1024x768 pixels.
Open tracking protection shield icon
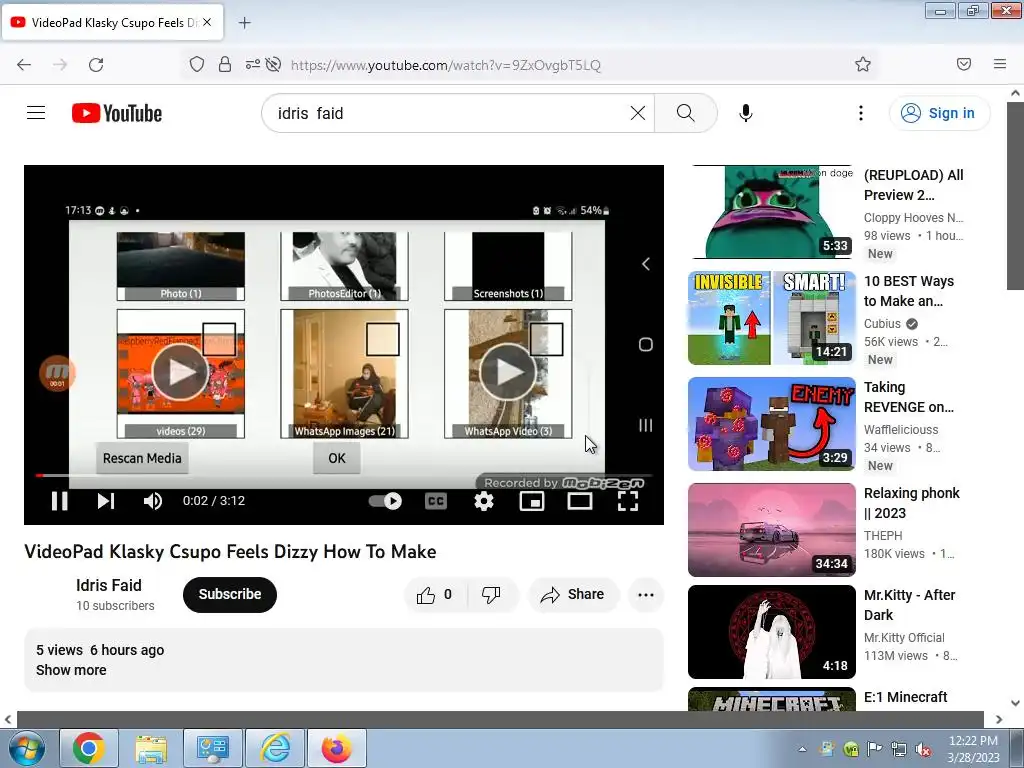click(x=197, y=64)
